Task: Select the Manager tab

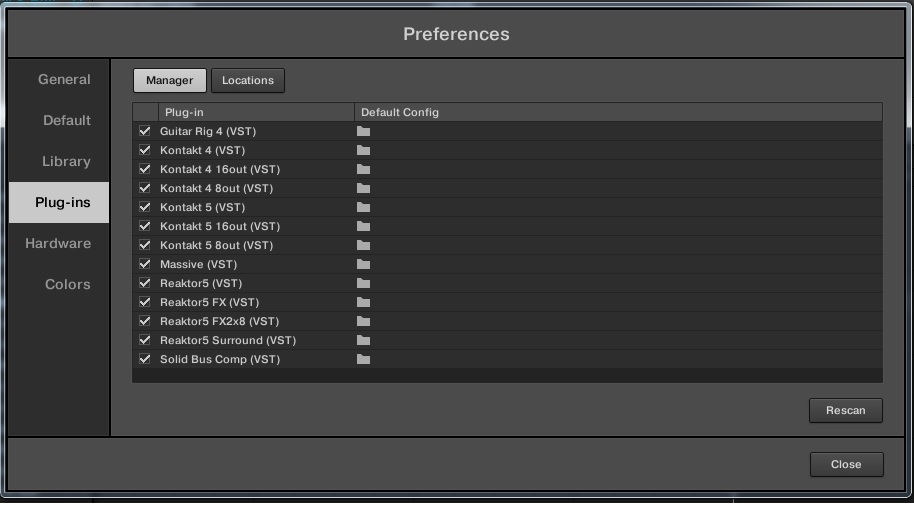Action: pyautogui.click(x=169, y=80)
